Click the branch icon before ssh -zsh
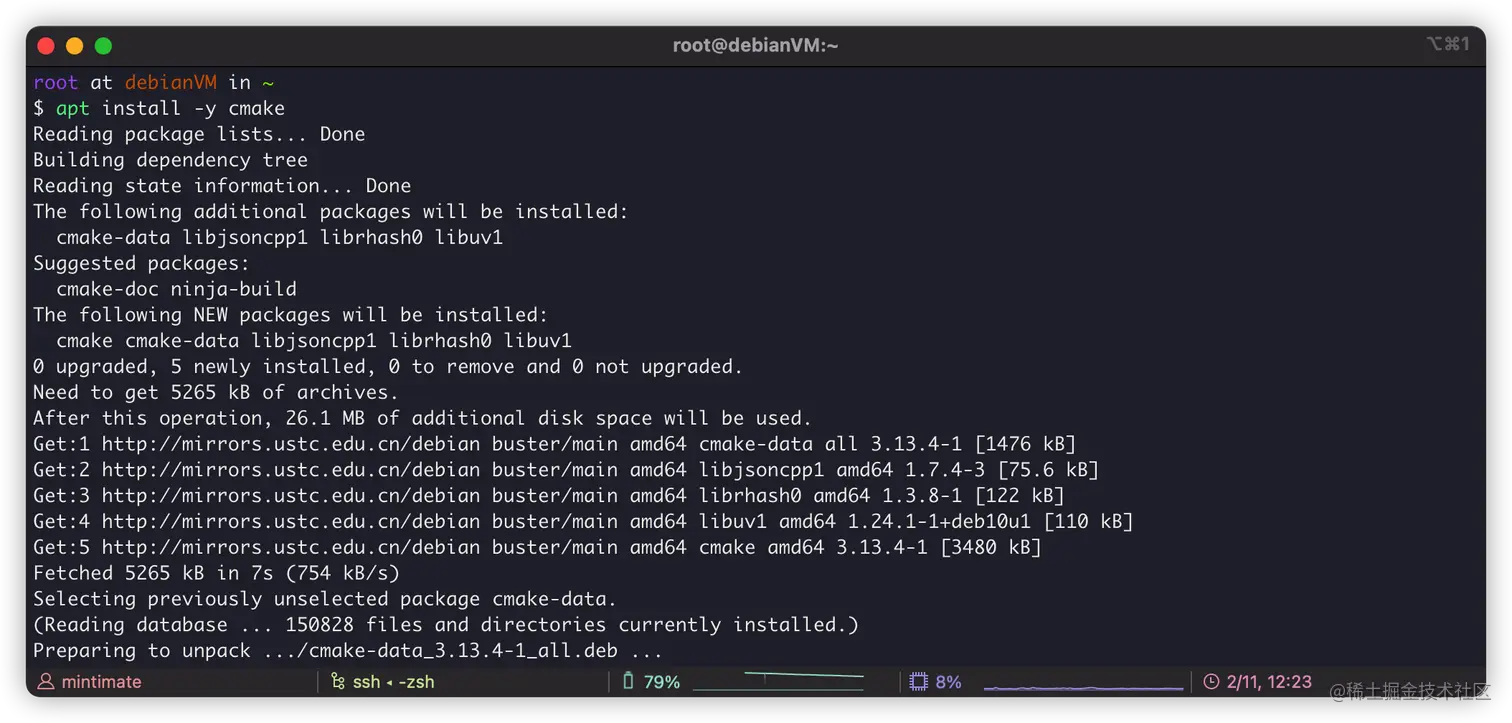Image resolution: width=1512 pixels, height=723 pixels. coord(337,682)
